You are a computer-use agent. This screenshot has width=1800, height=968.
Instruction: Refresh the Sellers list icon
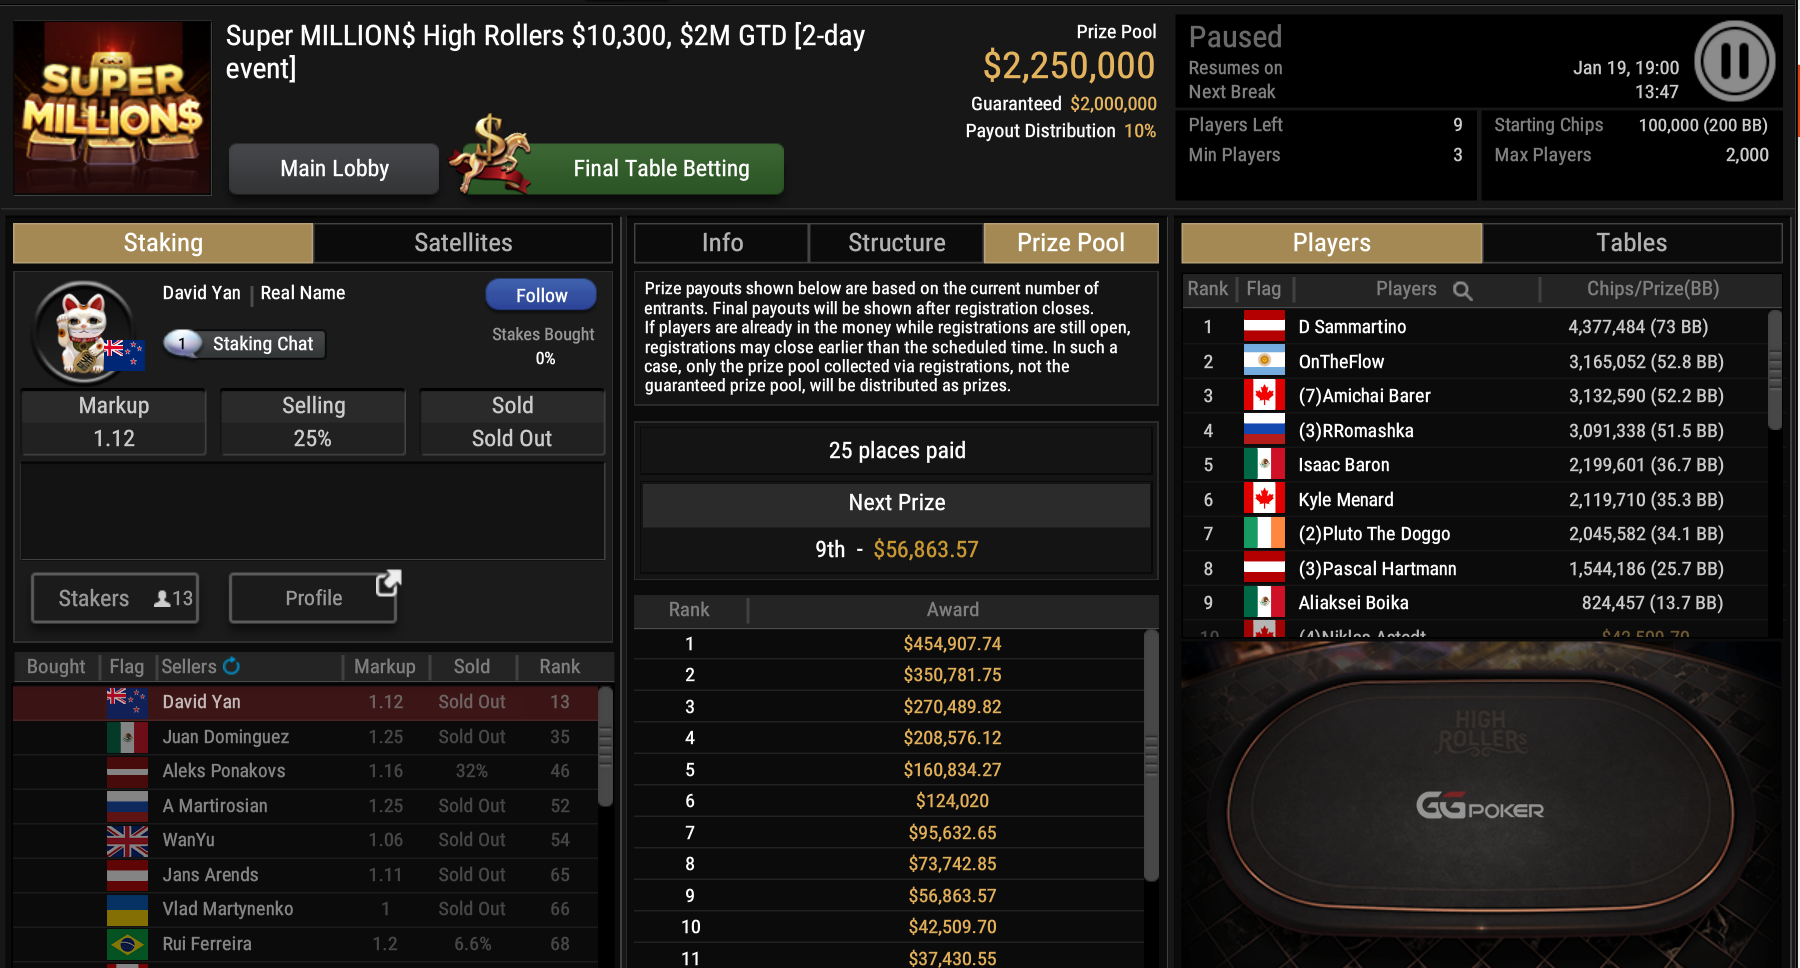(x=231, y=666)
